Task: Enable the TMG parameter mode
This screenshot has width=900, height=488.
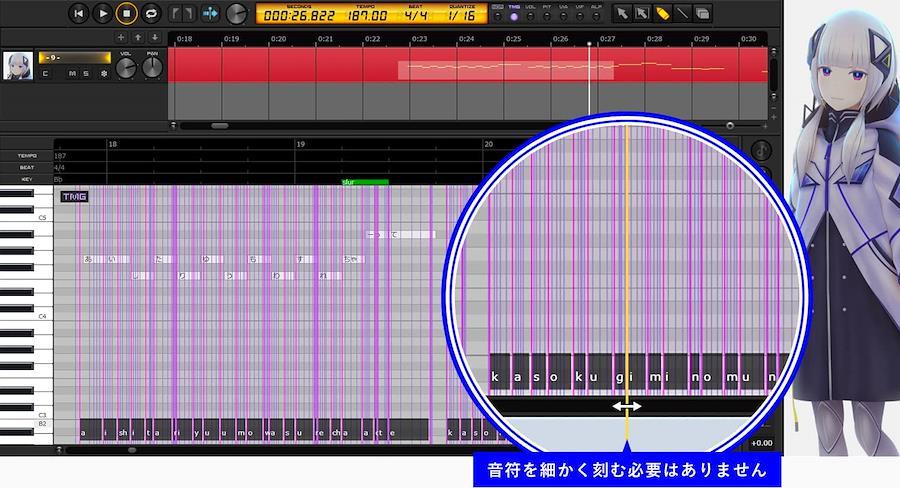Action: point(514,12)
